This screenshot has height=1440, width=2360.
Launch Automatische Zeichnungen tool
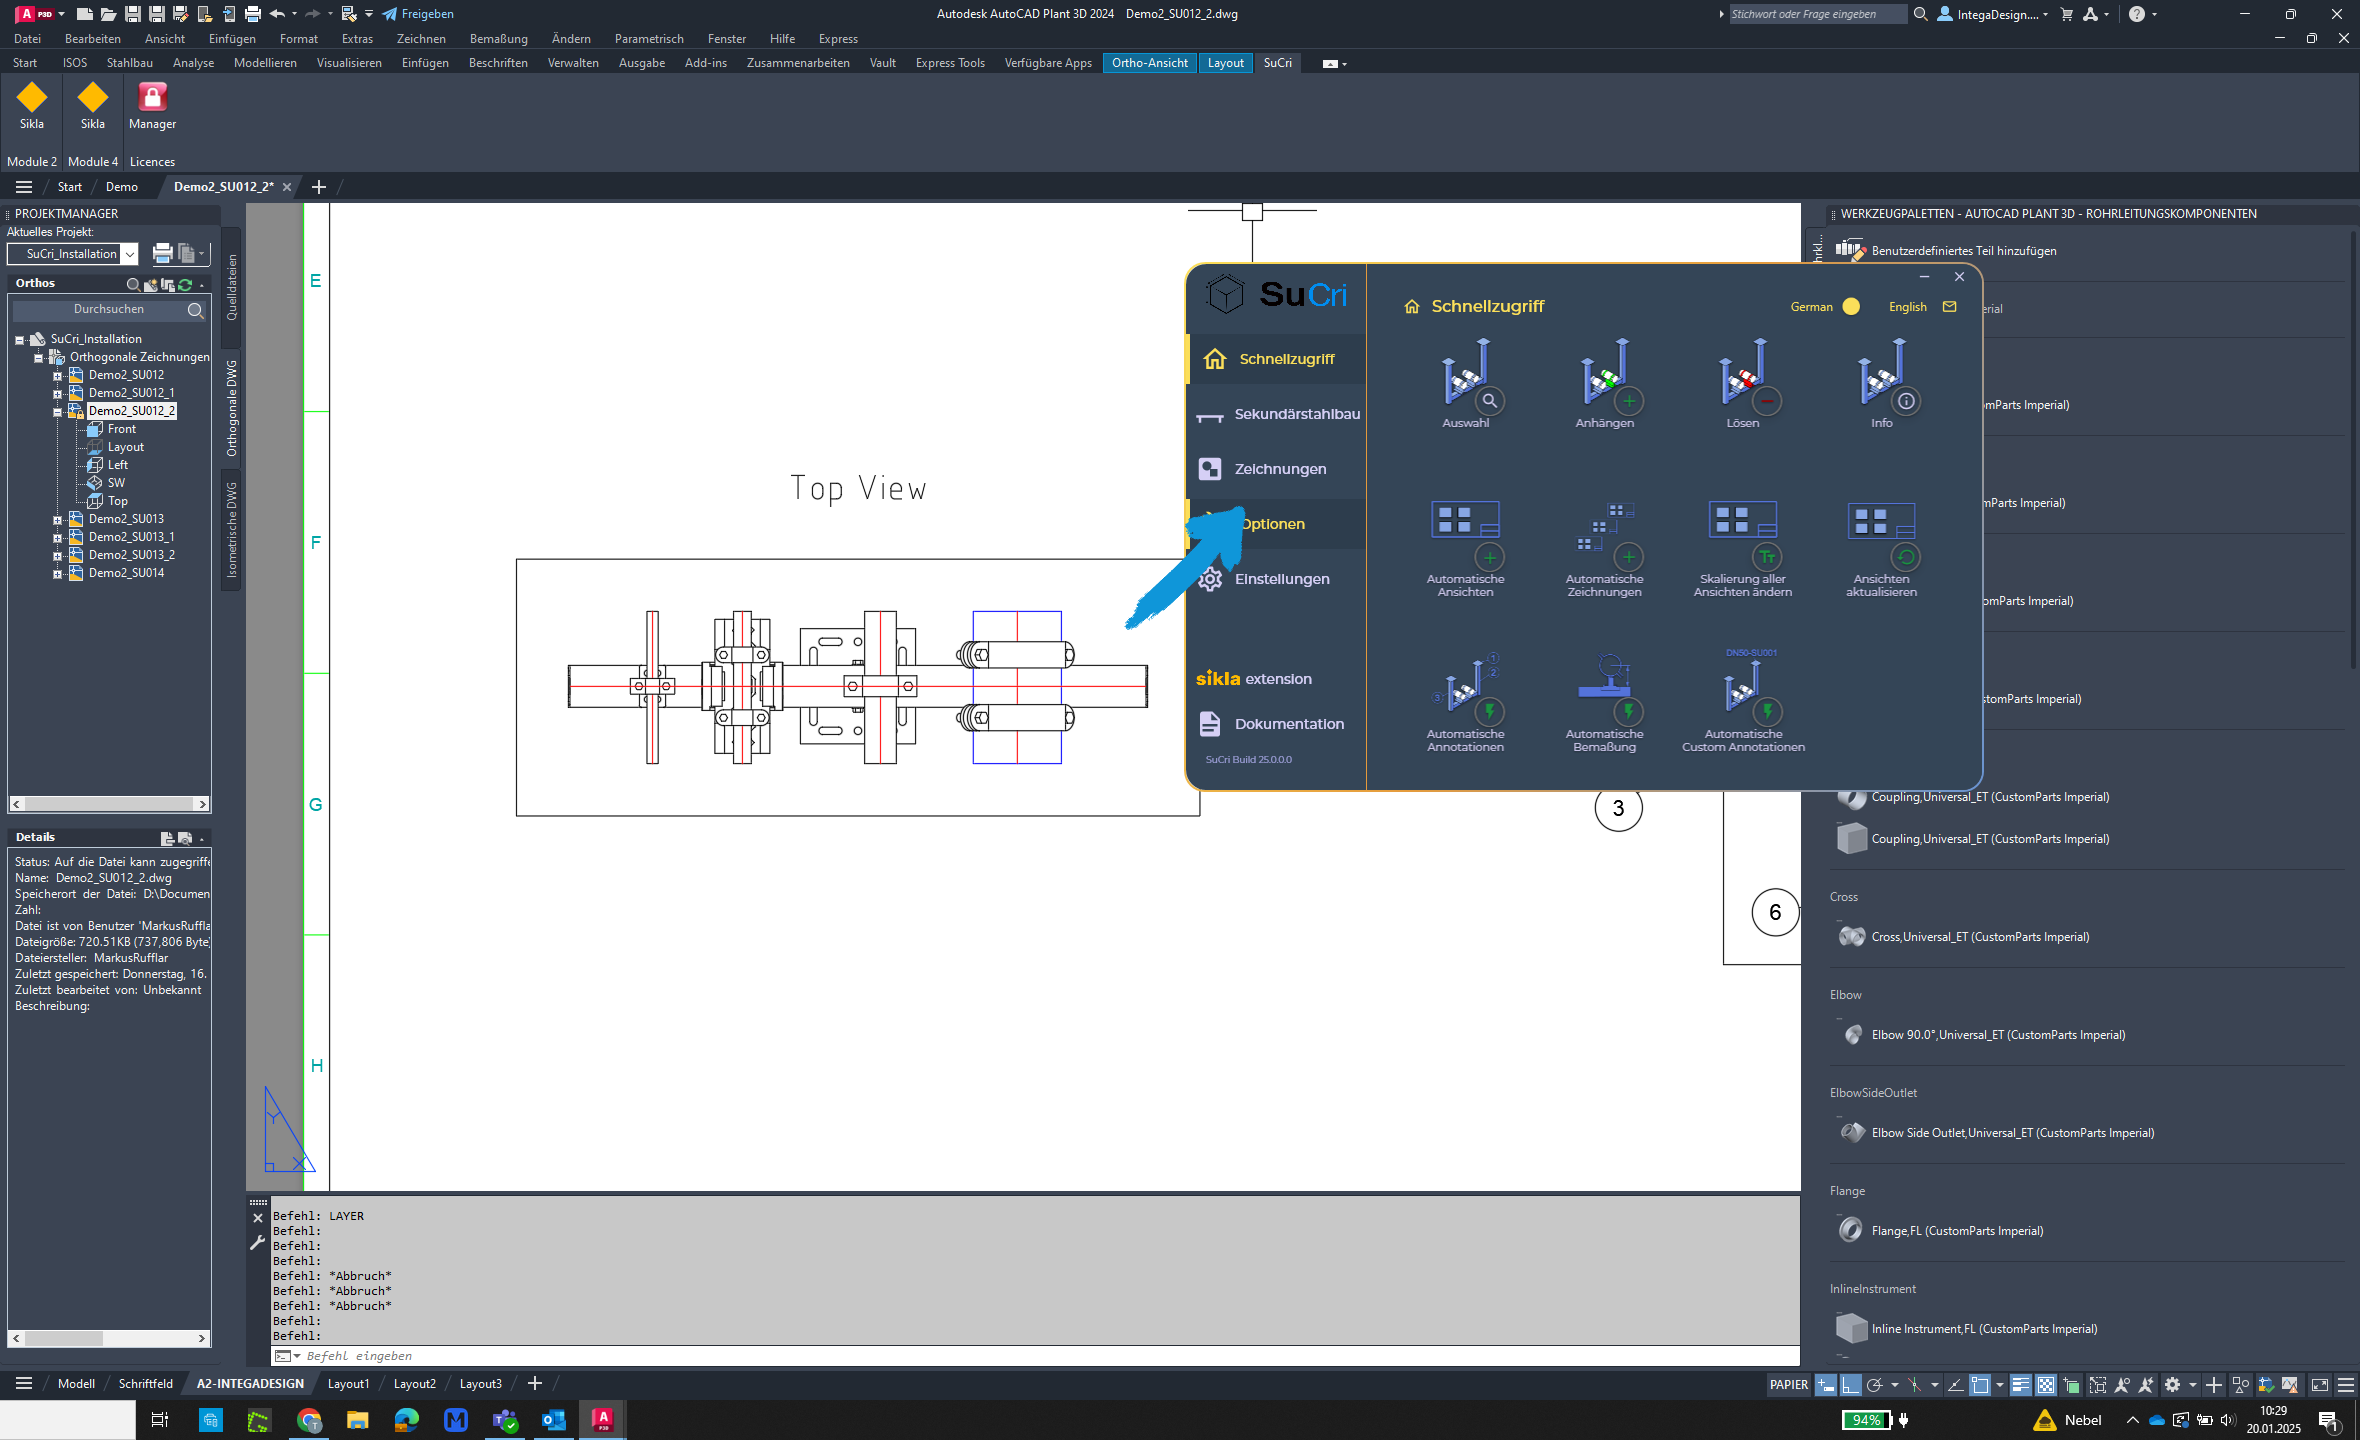click(x=1605, y=548)
